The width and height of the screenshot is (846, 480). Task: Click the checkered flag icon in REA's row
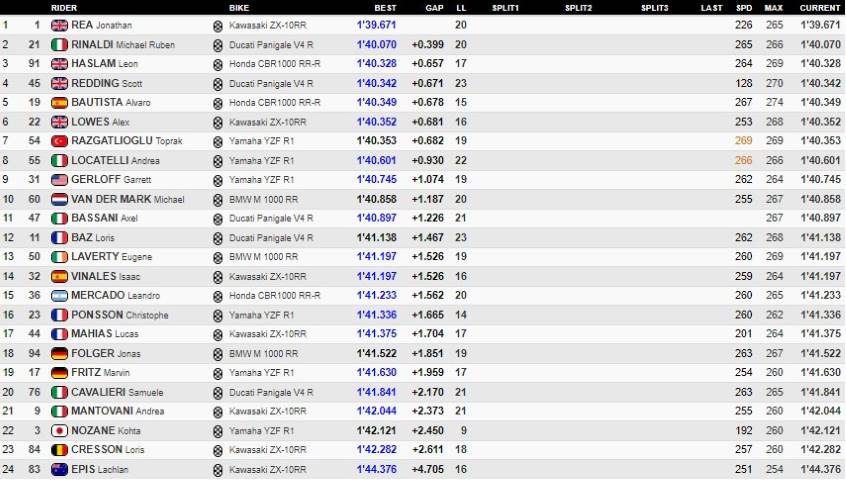218,26
